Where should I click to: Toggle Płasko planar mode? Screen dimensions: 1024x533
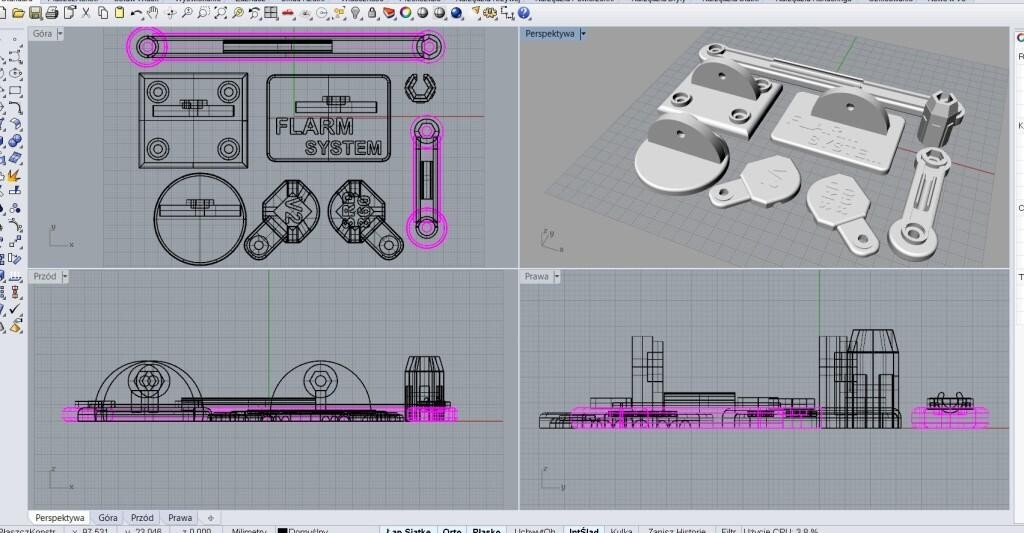[486, 530]
